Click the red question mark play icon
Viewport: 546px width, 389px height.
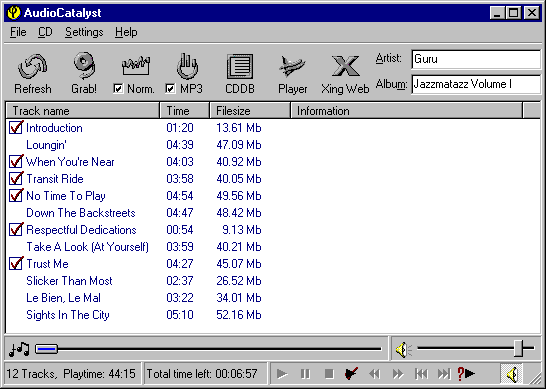[466, 374]
